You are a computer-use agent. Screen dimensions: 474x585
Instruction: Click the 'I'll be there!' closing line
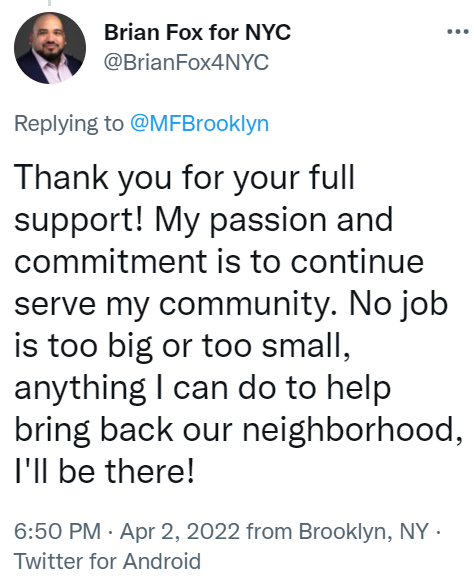click(105, 472)
